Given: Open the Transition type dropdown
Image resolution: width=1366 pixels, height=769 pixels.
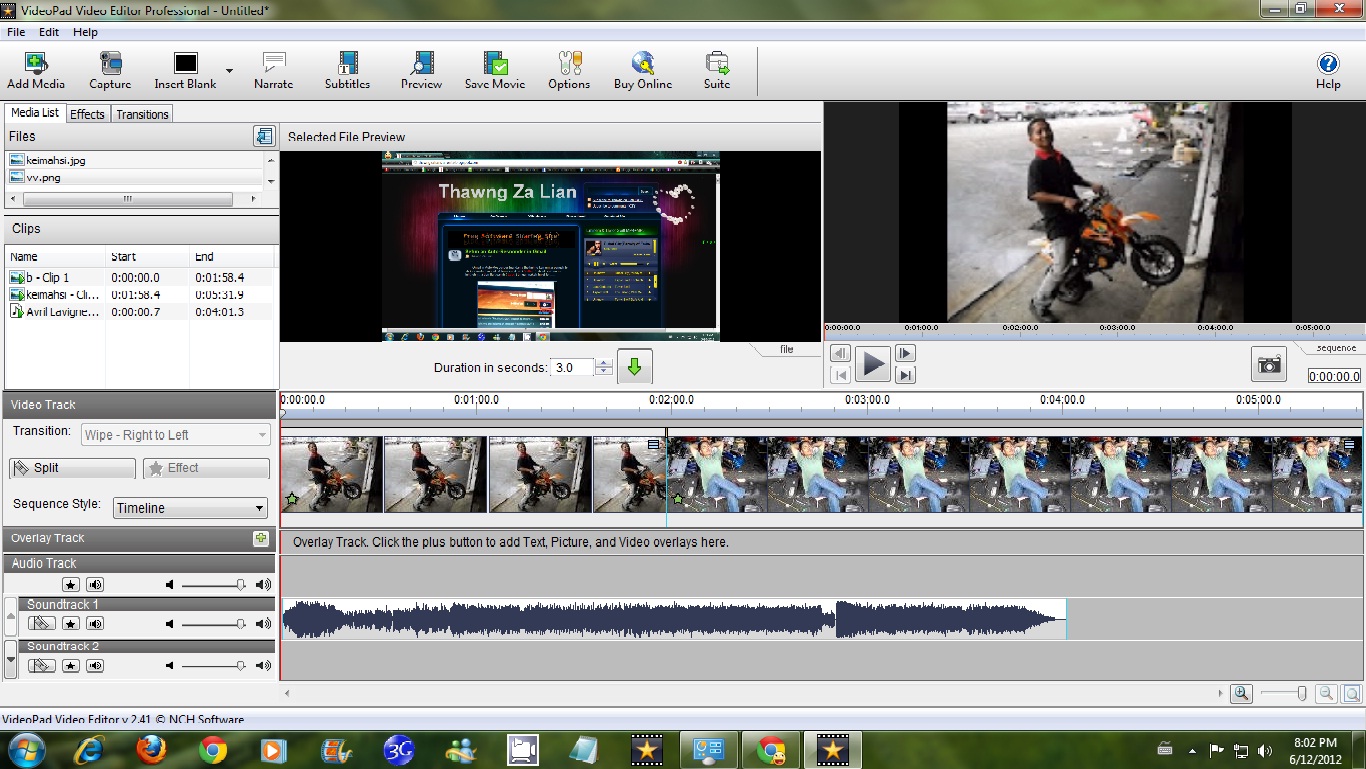Looking at the screenshot, I should 175,434.
